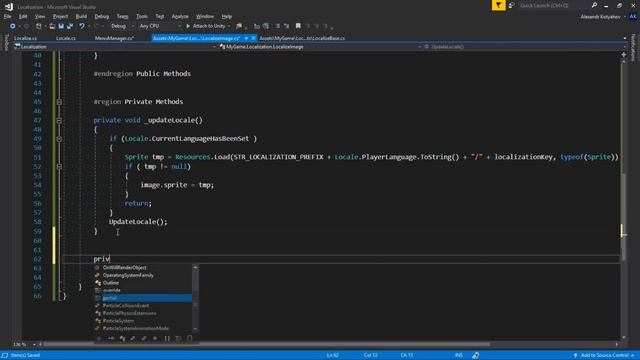
Task: Open the Debug menu
Action: coord(102,16)
